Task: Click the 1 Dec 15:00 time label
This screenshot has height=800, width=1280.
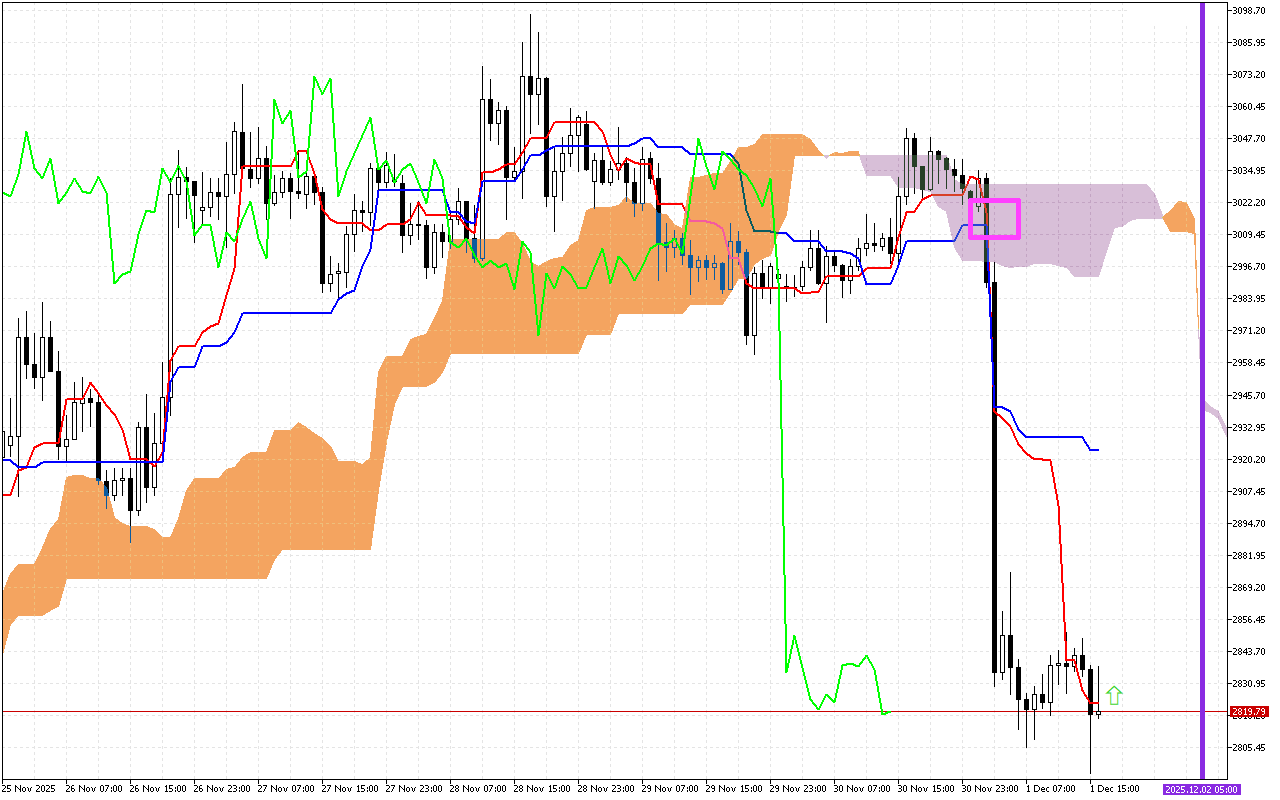Action: coord(1113,787)
